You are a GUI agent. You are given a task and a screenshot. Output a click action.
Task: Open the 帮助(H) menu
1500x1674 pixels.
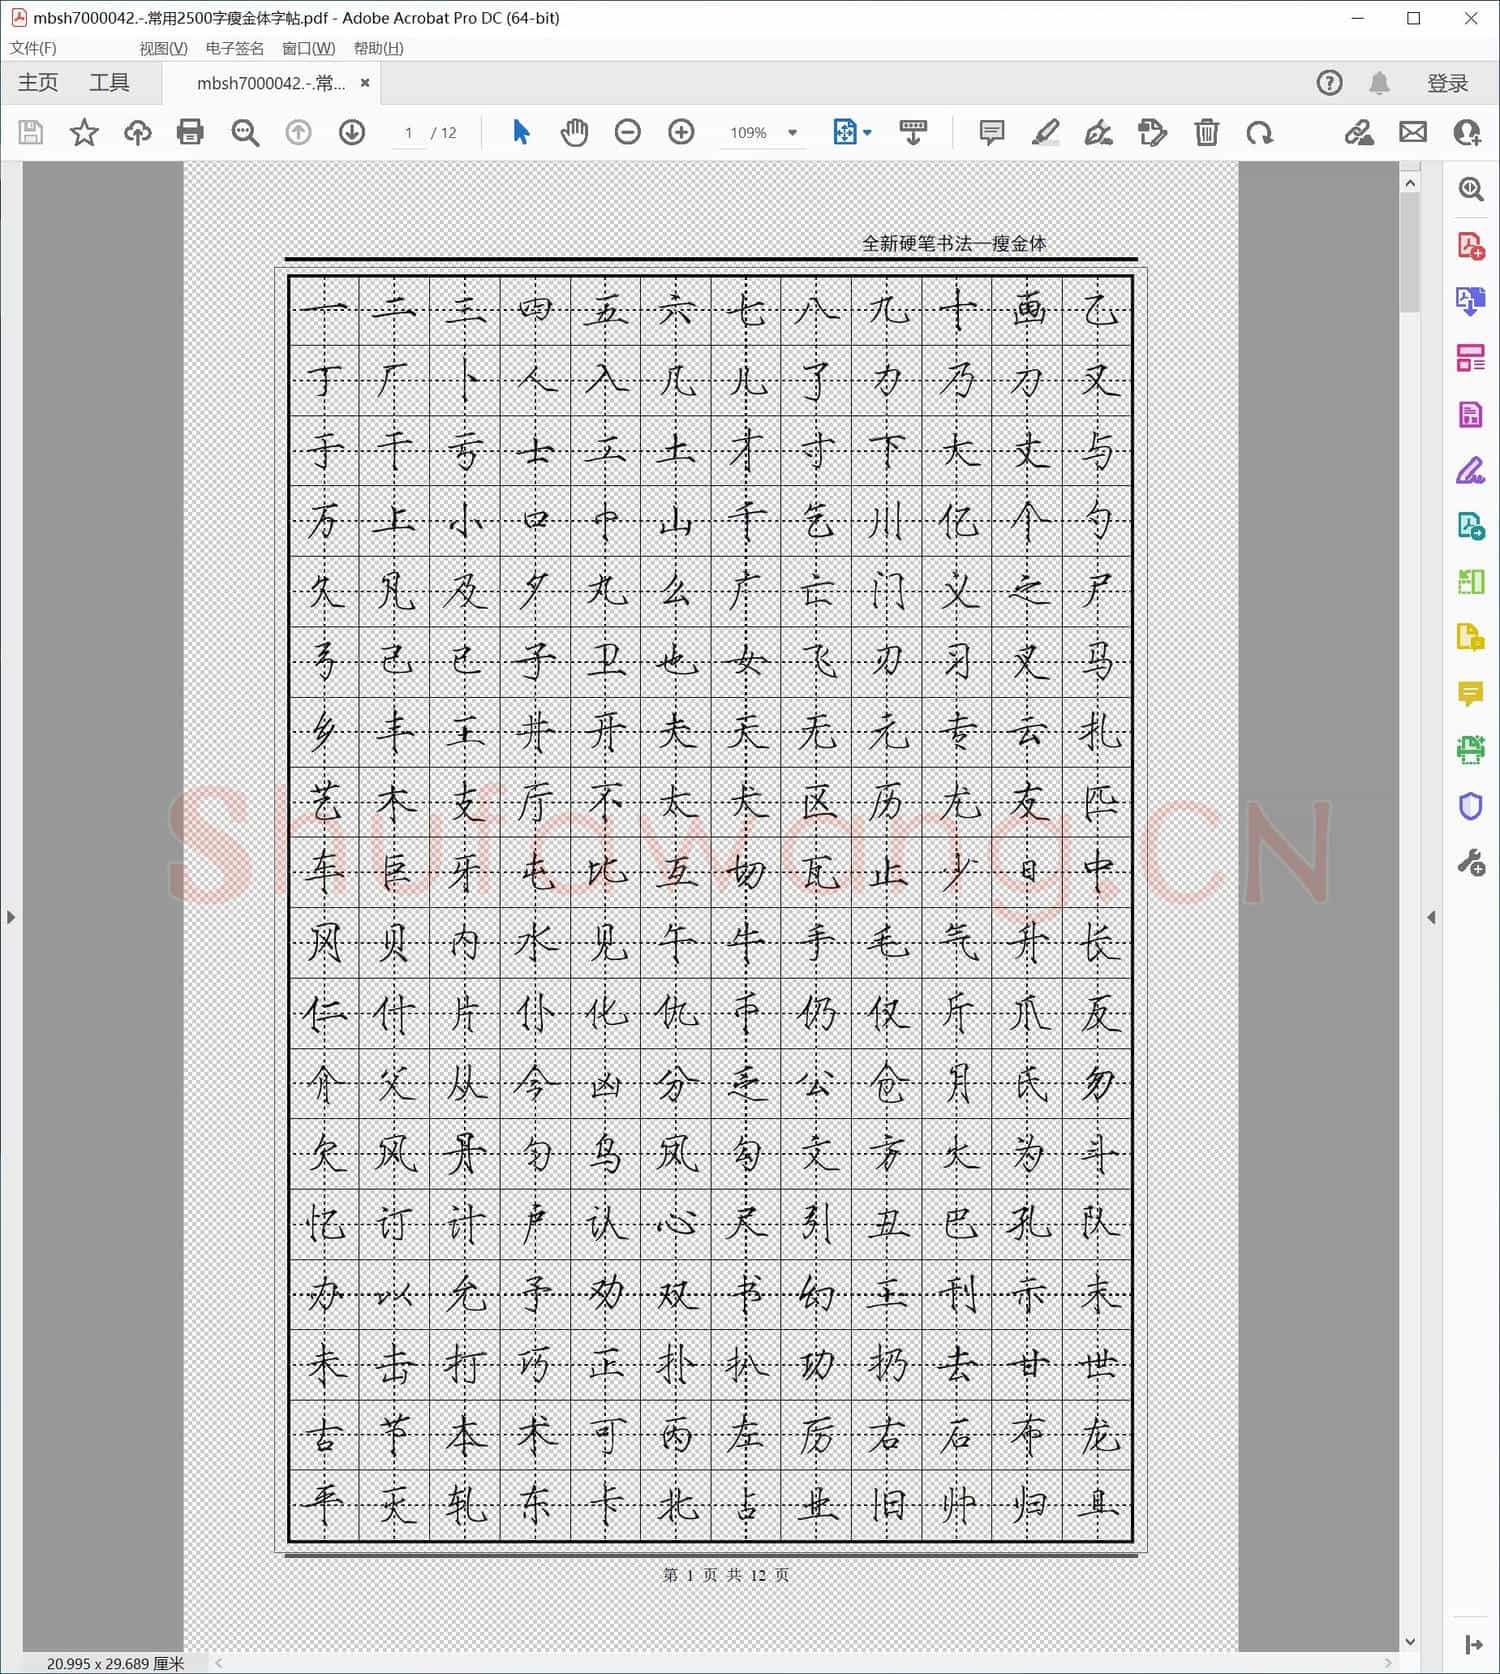point(378,48)
